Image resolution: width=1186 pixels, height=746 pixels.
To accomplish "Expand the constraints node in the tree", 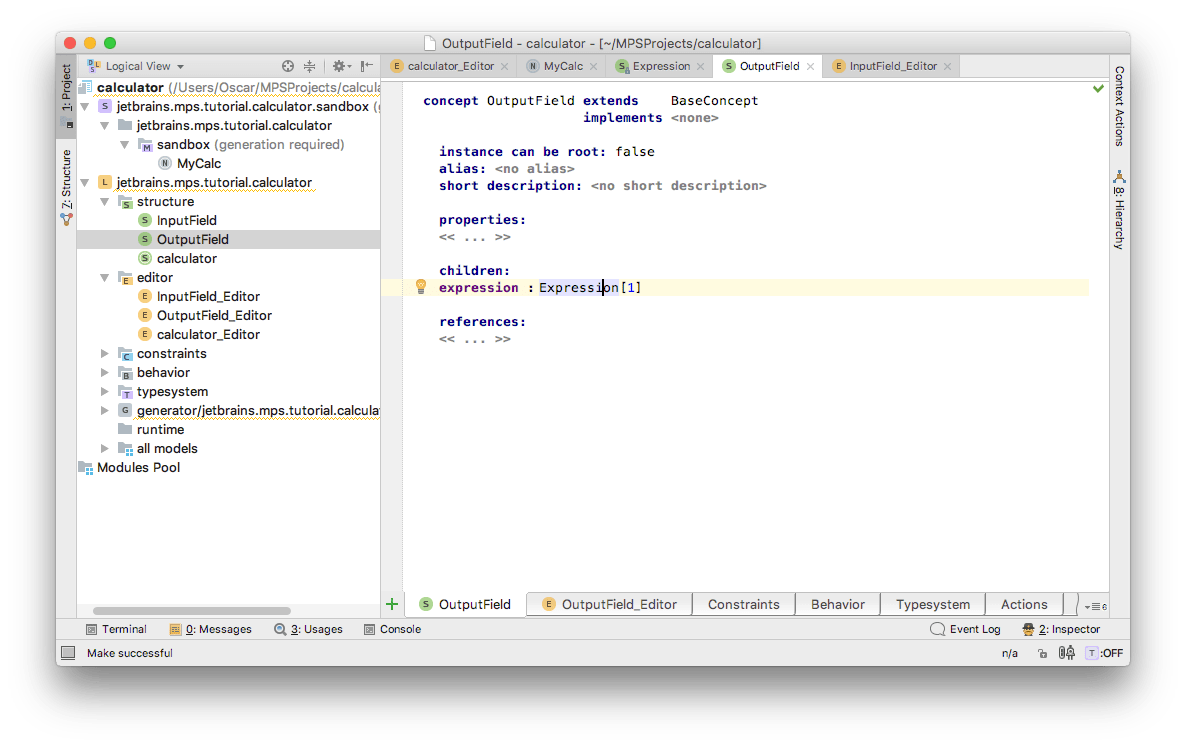I will (x=105, y=353).
